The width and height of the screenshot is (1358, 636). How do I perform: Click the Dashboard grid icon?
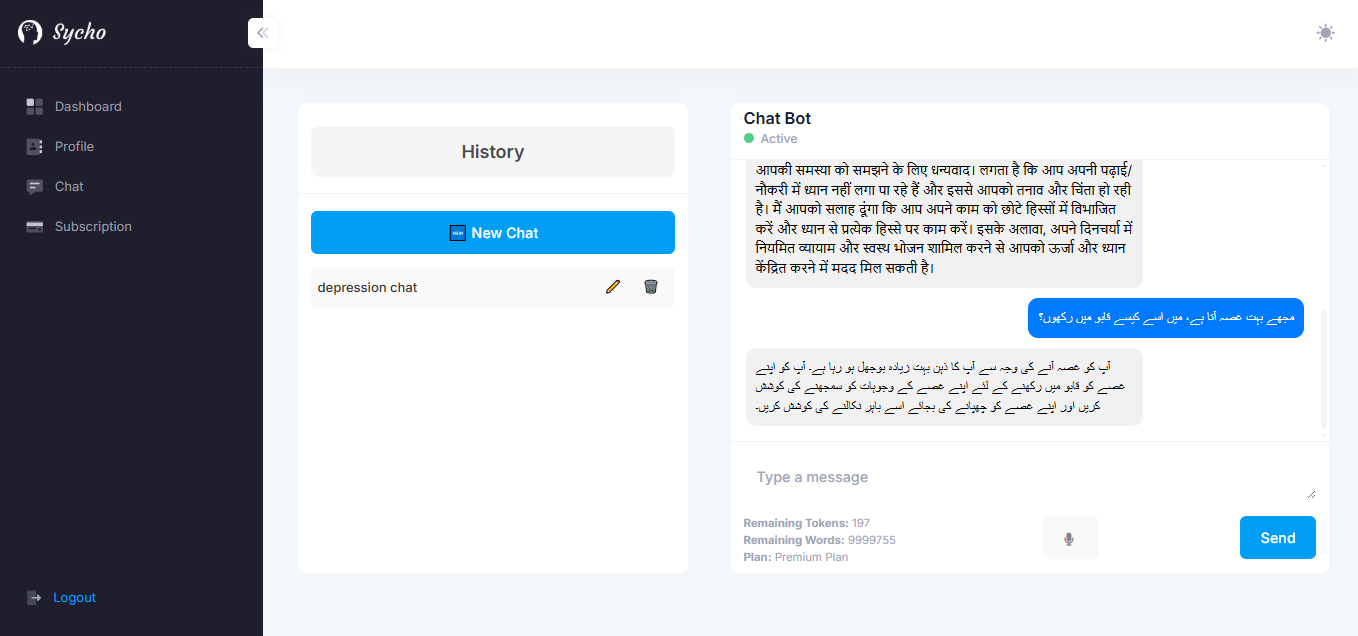coord(35,107)
